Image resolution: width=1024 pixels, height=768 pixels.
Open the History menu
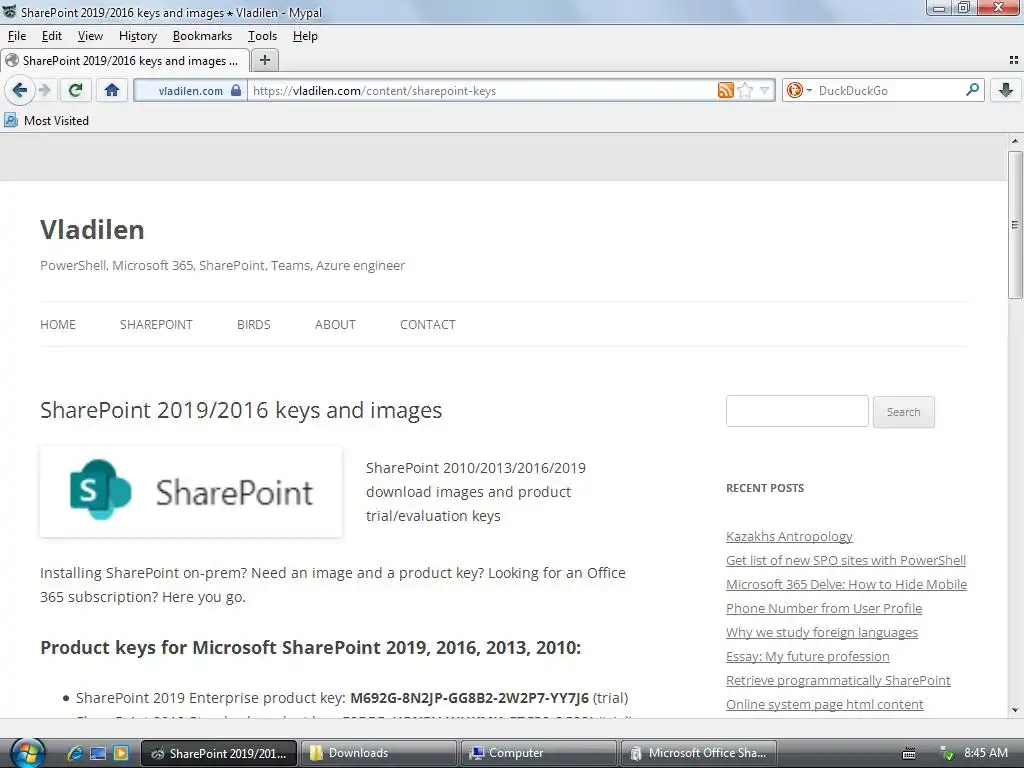(x=138, y=36)
